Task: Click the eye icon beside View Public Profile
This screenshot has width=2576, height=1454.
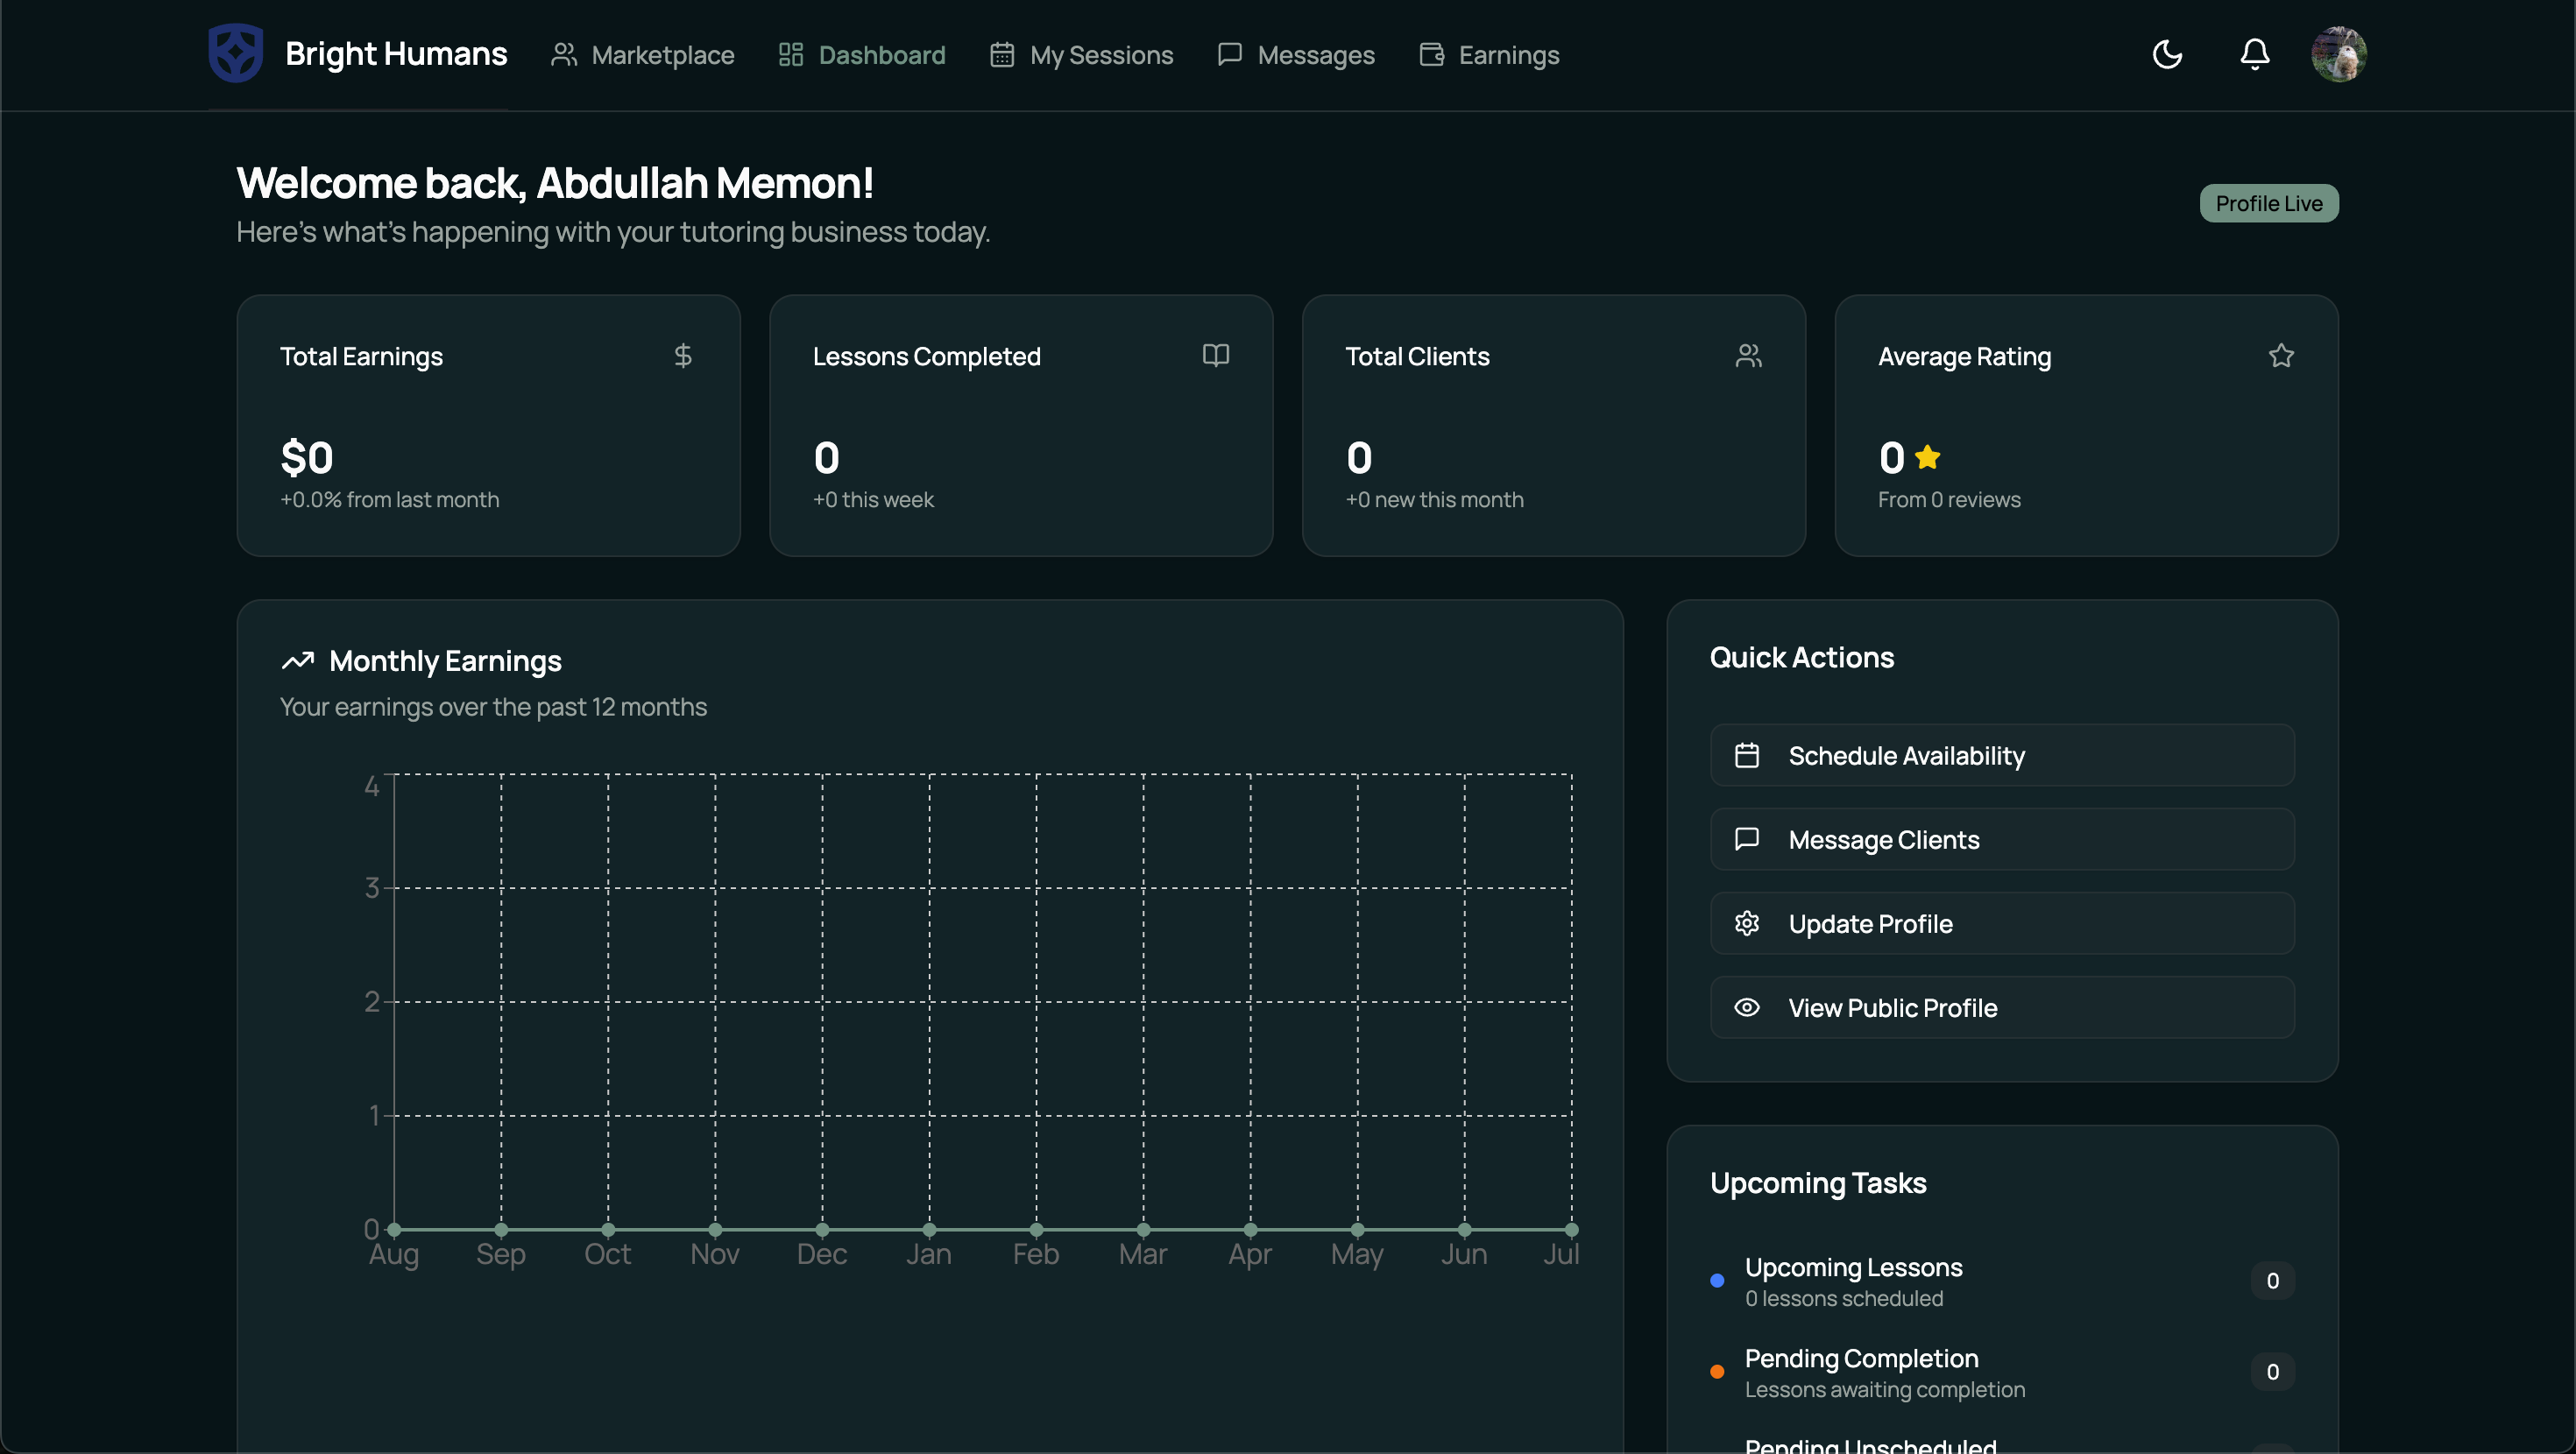Action: [1748, 1007]
